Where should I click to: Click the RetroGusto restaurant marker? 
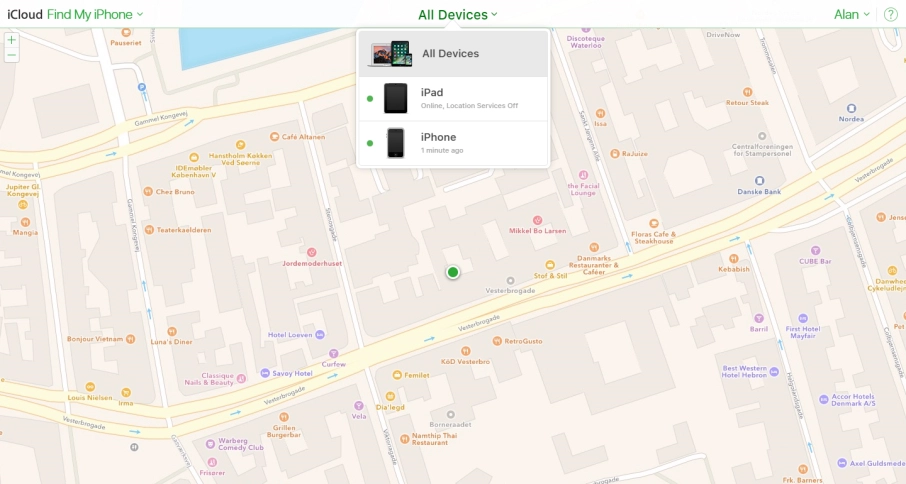tap(497, 341)
